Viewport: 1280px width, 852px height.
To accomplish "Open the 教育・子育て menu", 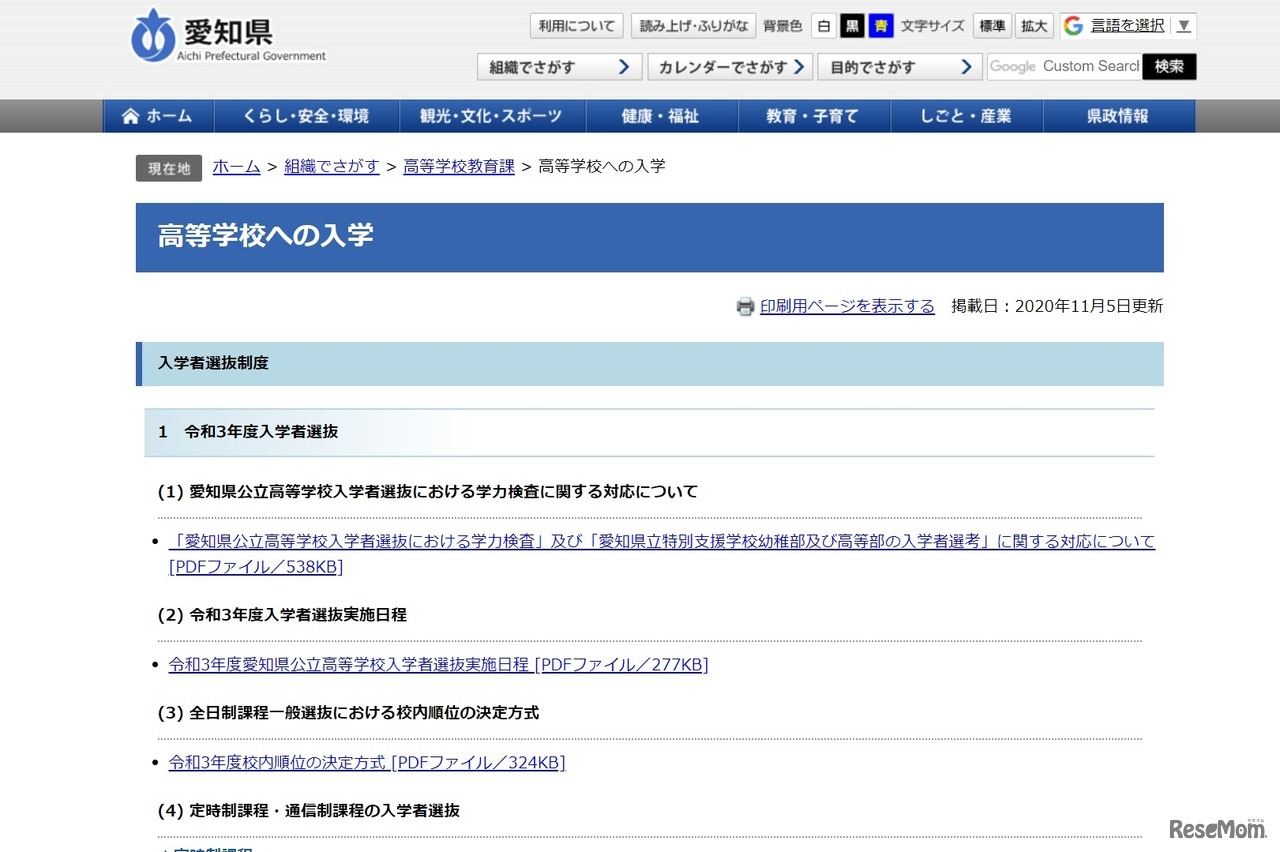I will [814, 116].
